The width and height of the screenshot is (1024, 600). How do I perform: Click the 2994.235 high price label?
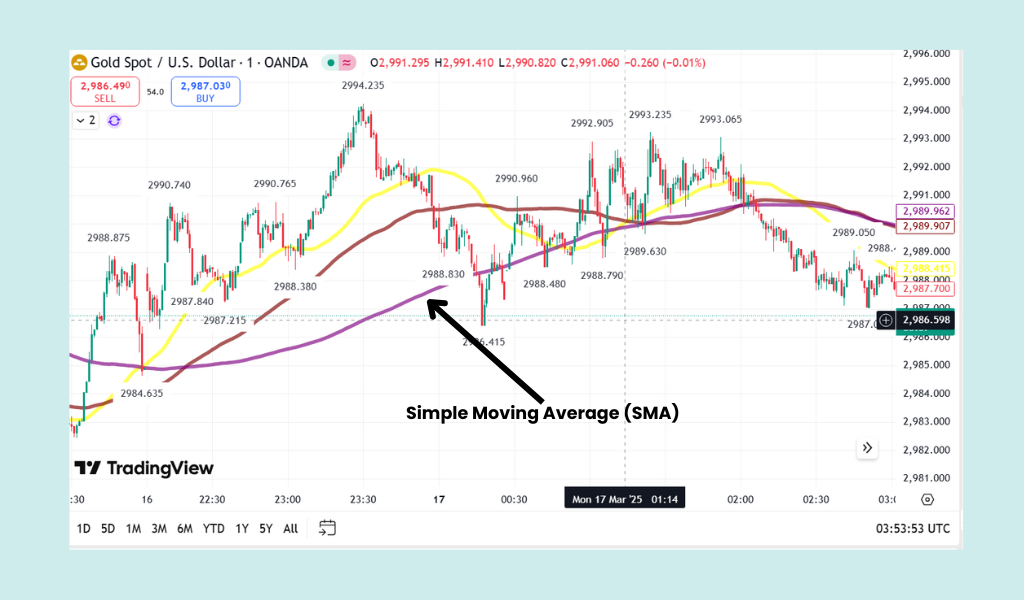[x=363, y=86]
